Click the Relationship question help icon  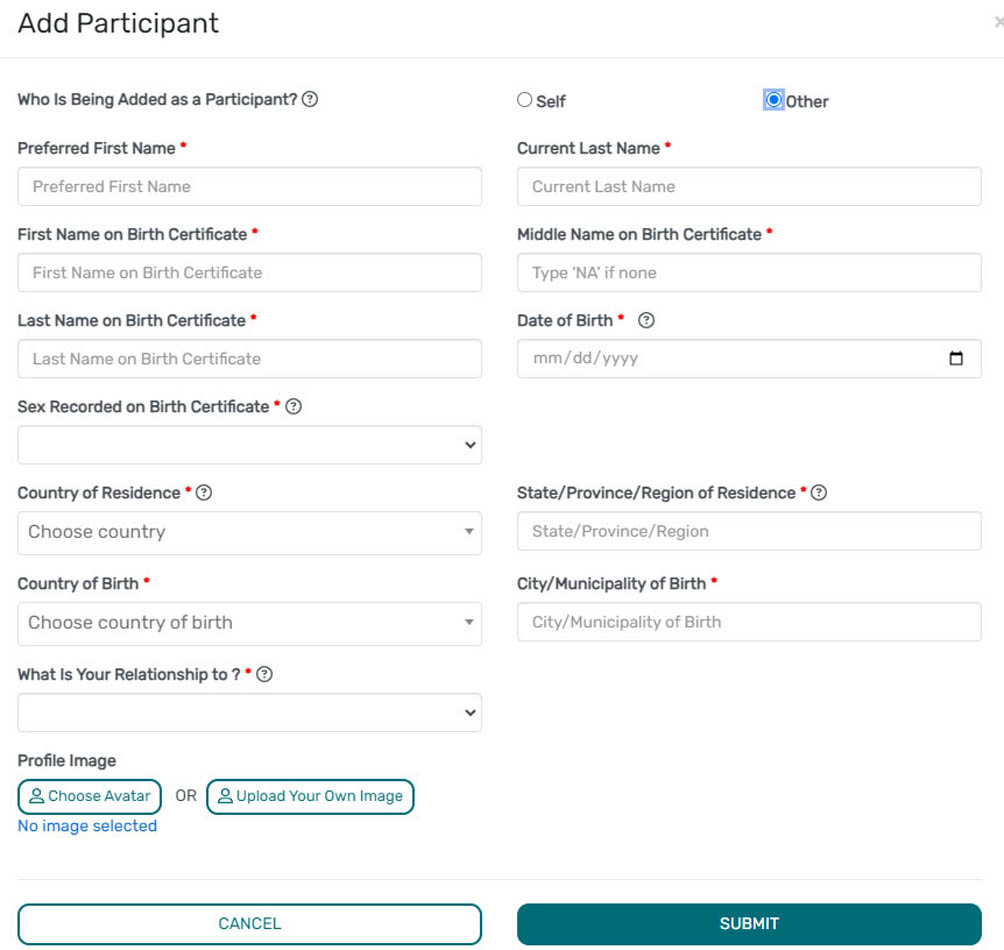264,674
